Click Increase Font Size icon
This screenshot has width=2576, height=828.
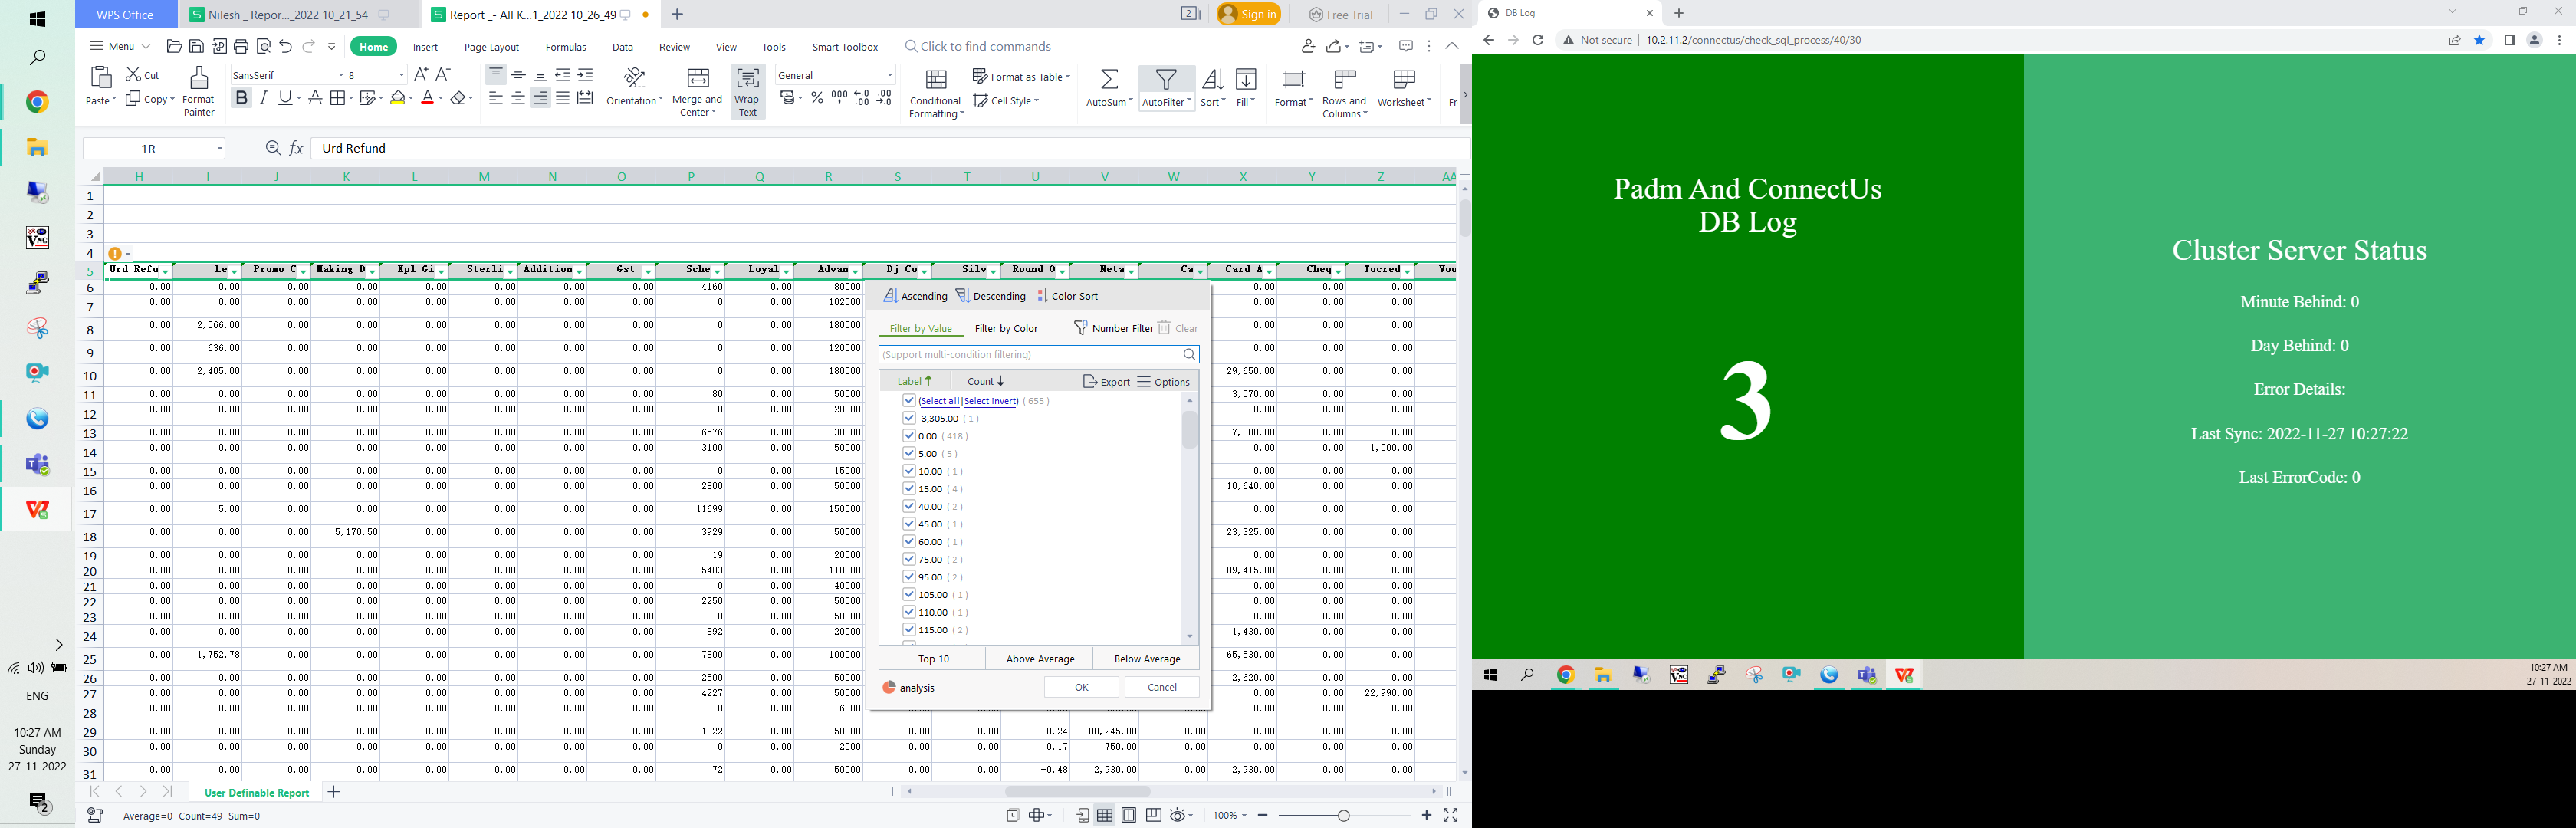[x=421, y=74]
